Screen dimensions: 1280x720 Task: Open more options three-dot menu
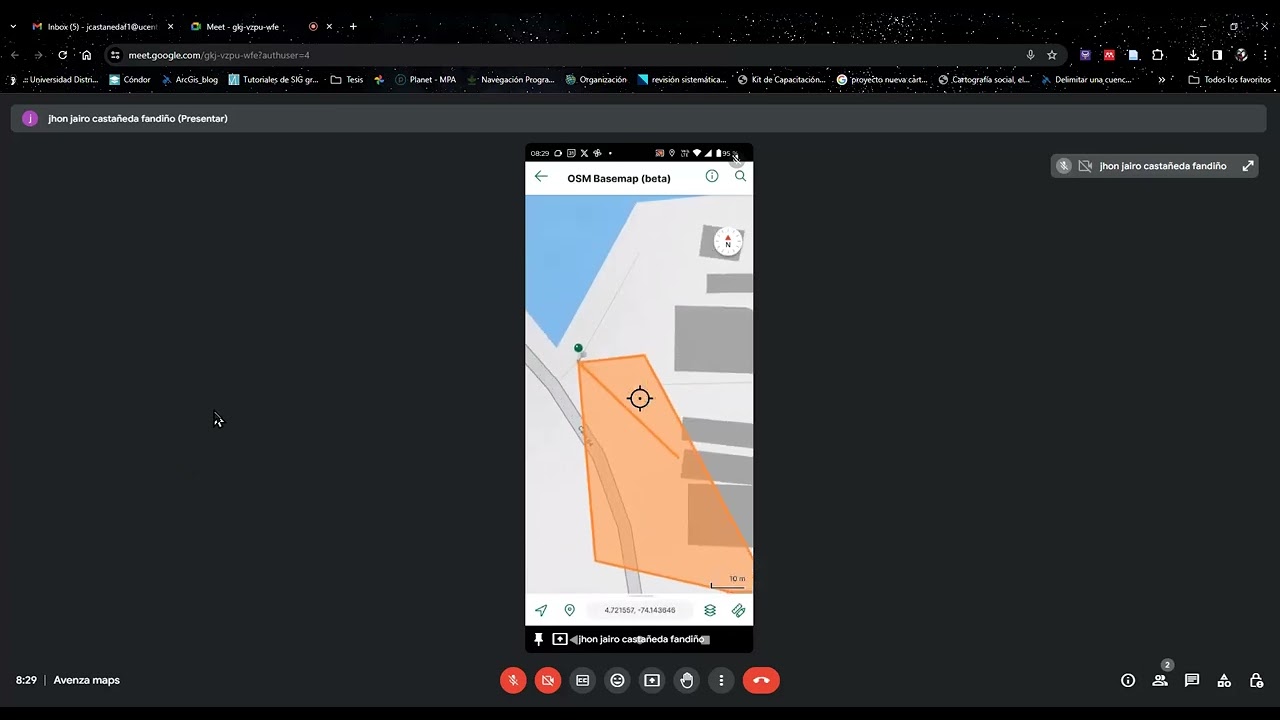[722, 680]
